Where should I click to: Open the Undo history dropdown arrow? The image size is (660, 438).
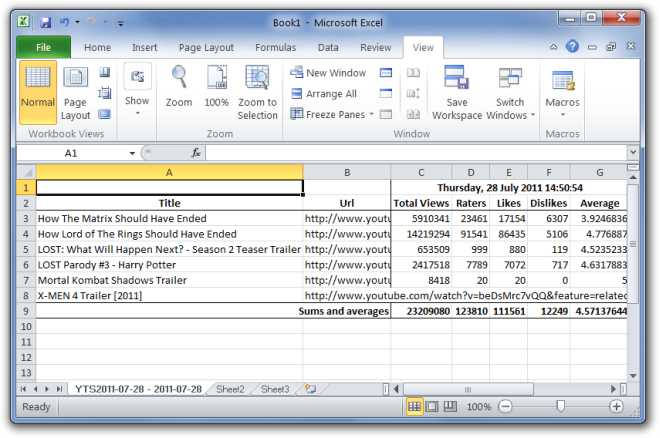pos(77,22)
